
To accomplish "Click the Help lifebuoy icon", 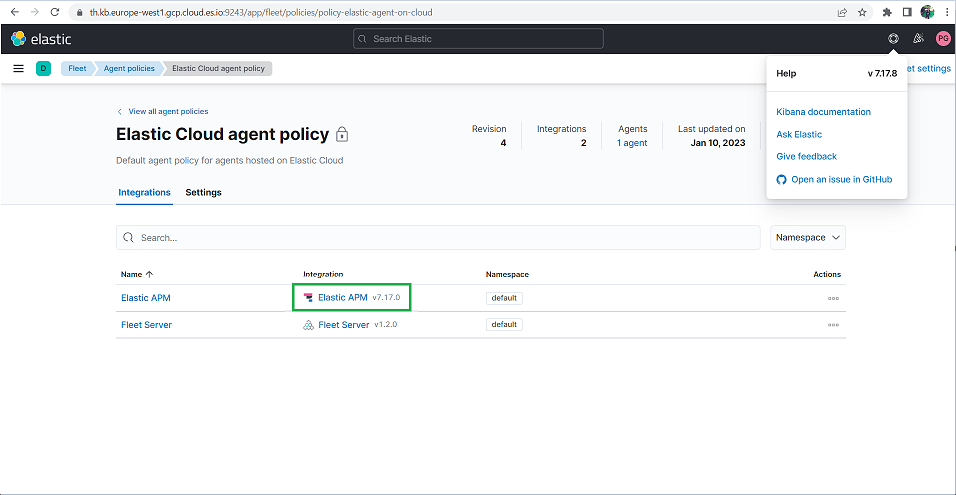I will pos(893,39).
